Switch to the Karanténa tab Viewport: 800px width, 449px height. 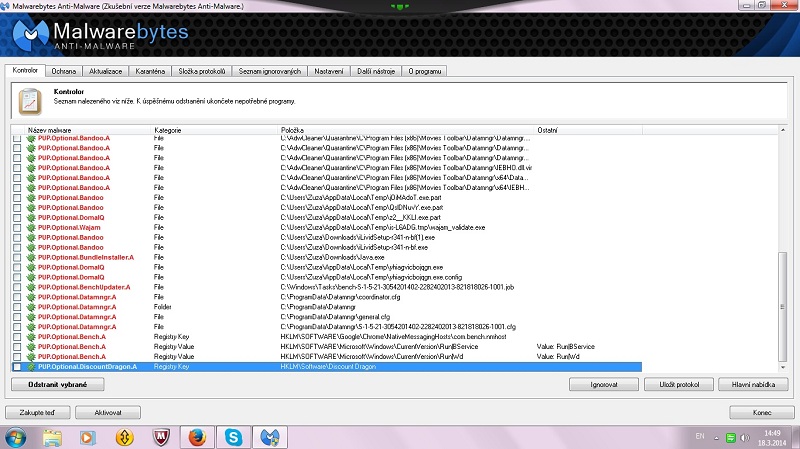[x=150, y=71]
